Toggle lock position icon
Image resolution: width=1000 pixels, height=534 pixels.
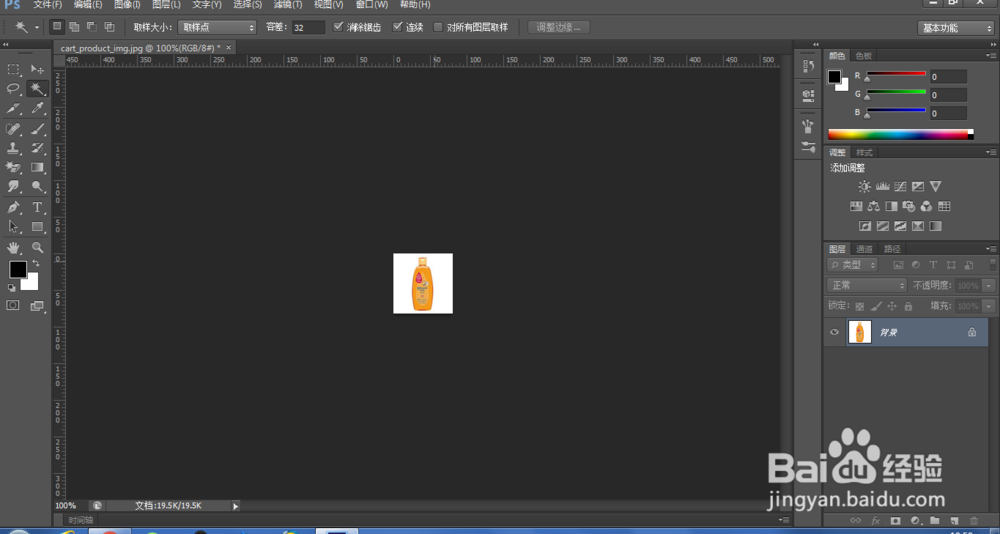pos(892,306)
